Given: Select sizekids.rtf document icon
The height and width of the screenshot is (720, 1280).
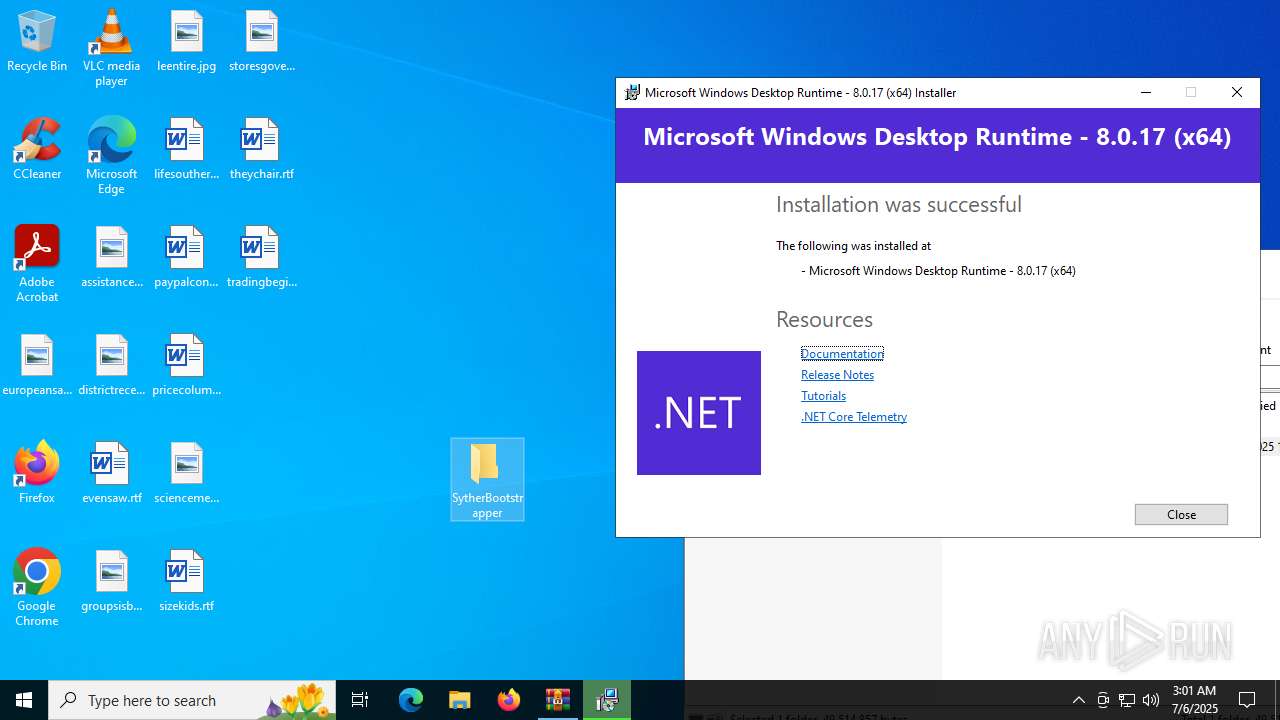Looking at the screenshot, I should click(186, 582).
